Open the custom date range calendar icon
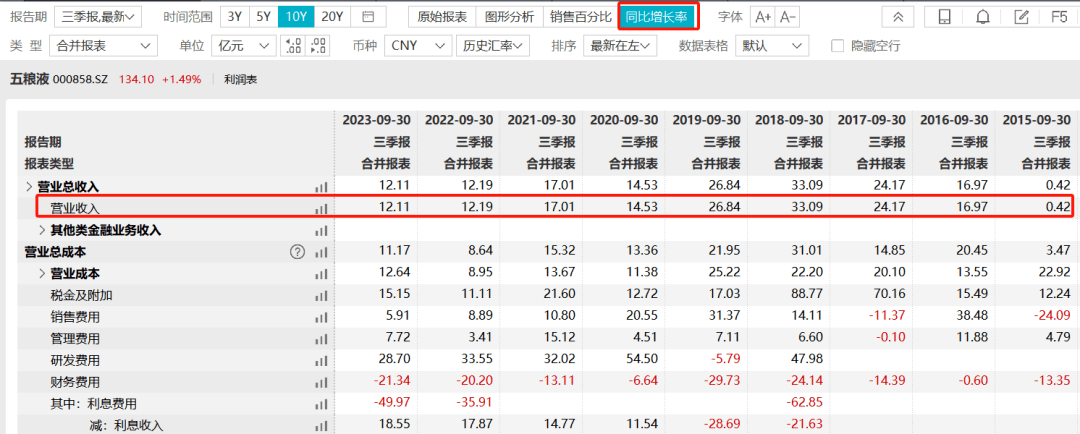The height and width of the screenshot is (434, 1080). point(368,16)
